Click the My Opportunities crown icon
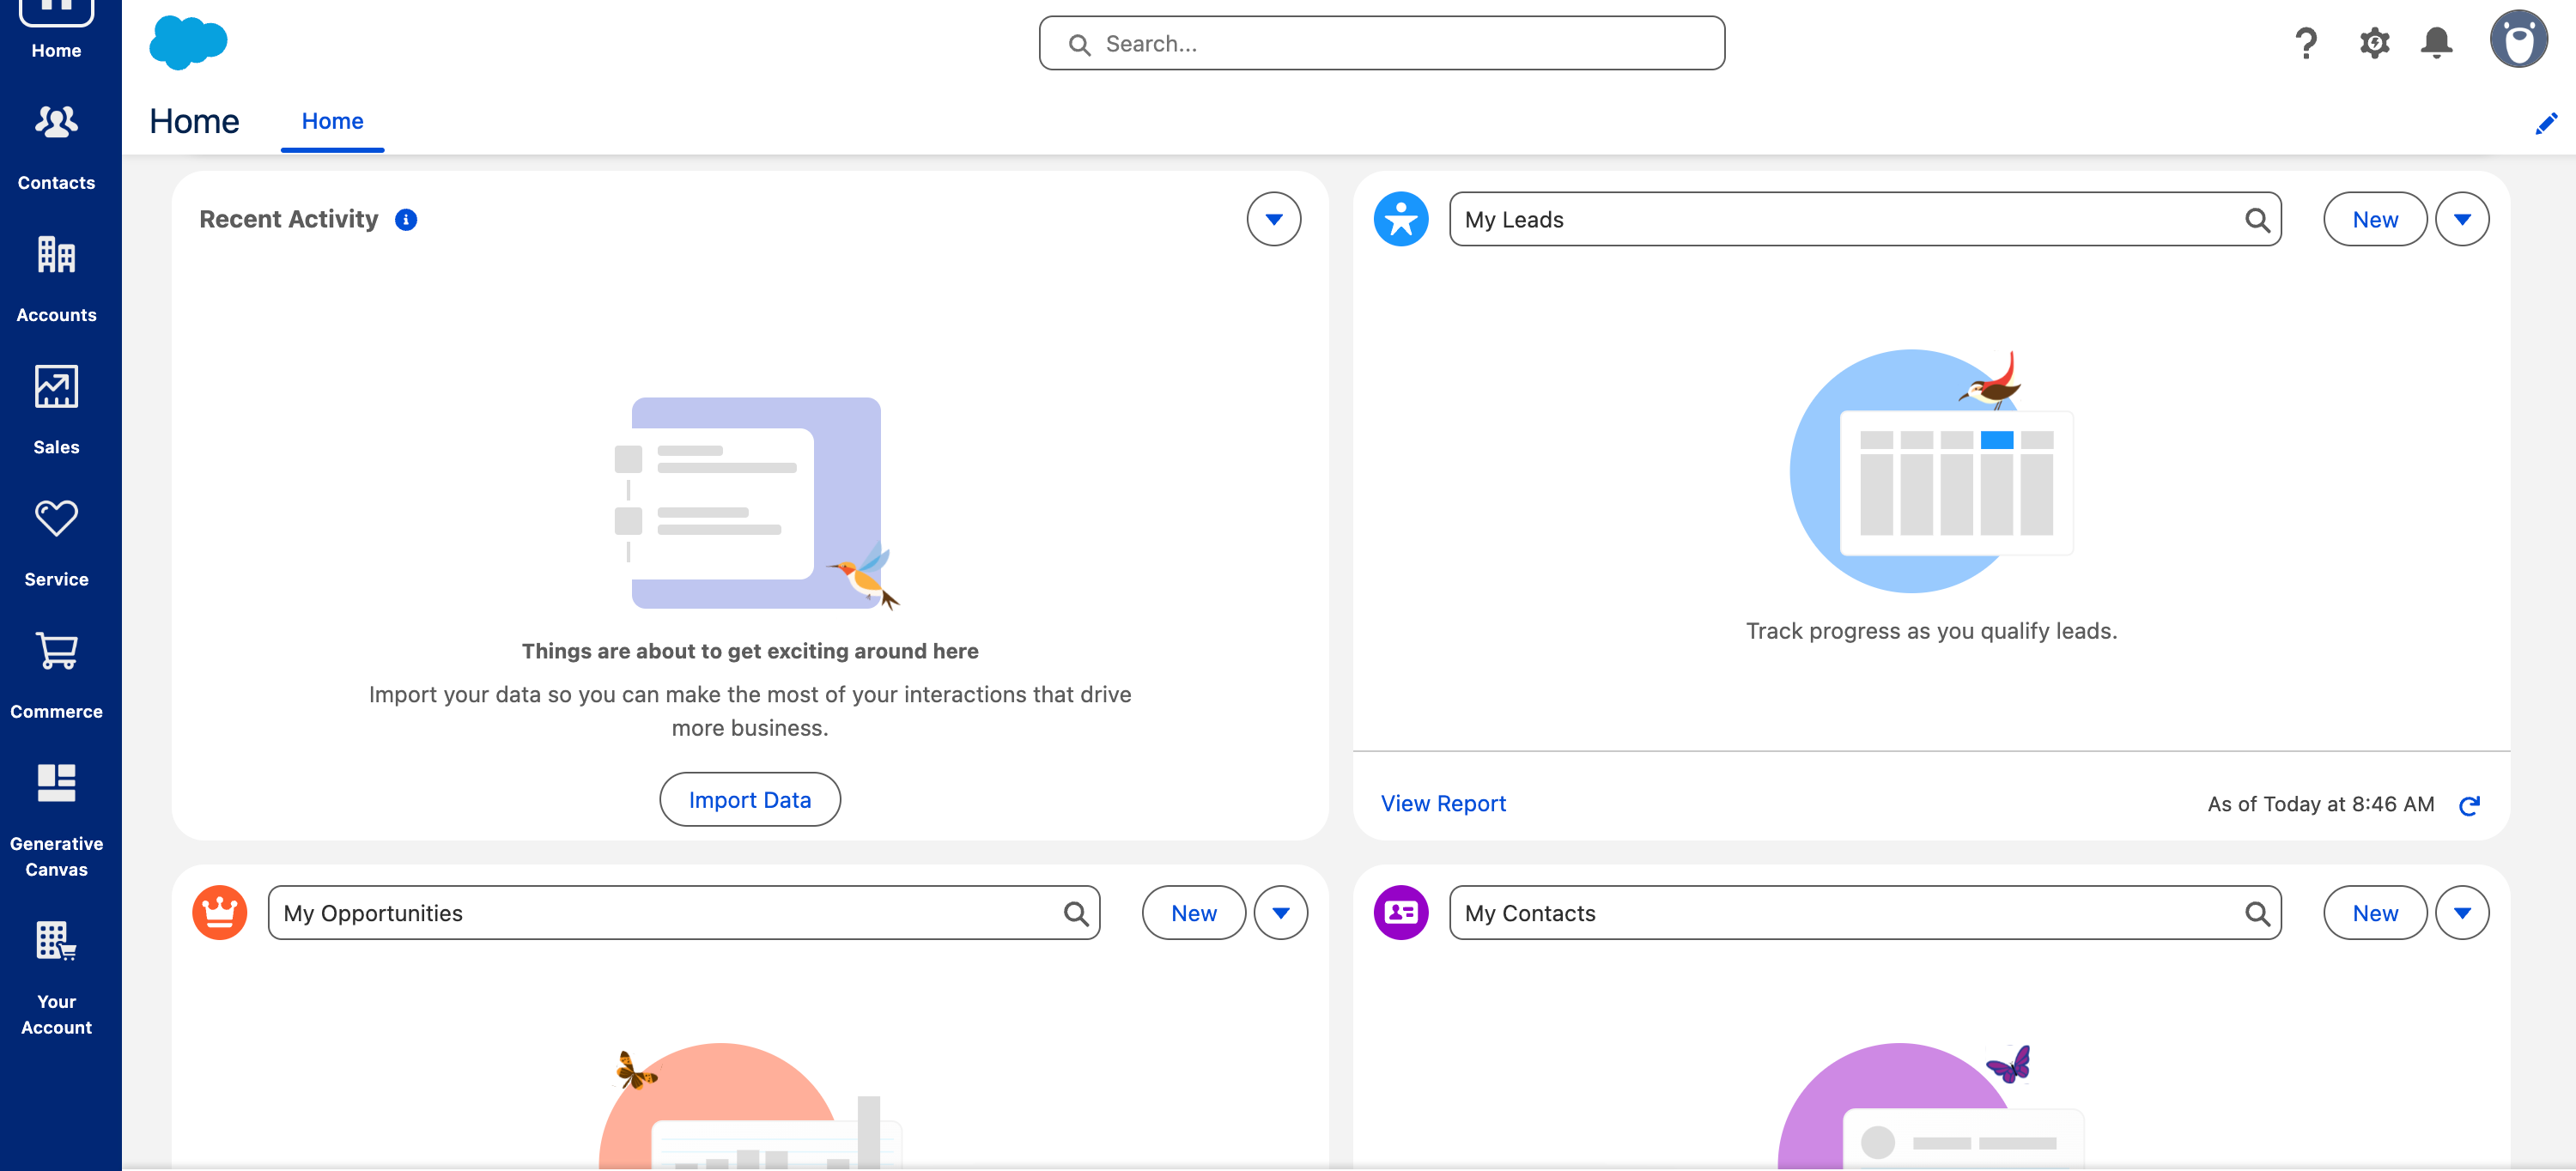The width and height of the screenshot is (2576, 1171). tap(220, 912)
